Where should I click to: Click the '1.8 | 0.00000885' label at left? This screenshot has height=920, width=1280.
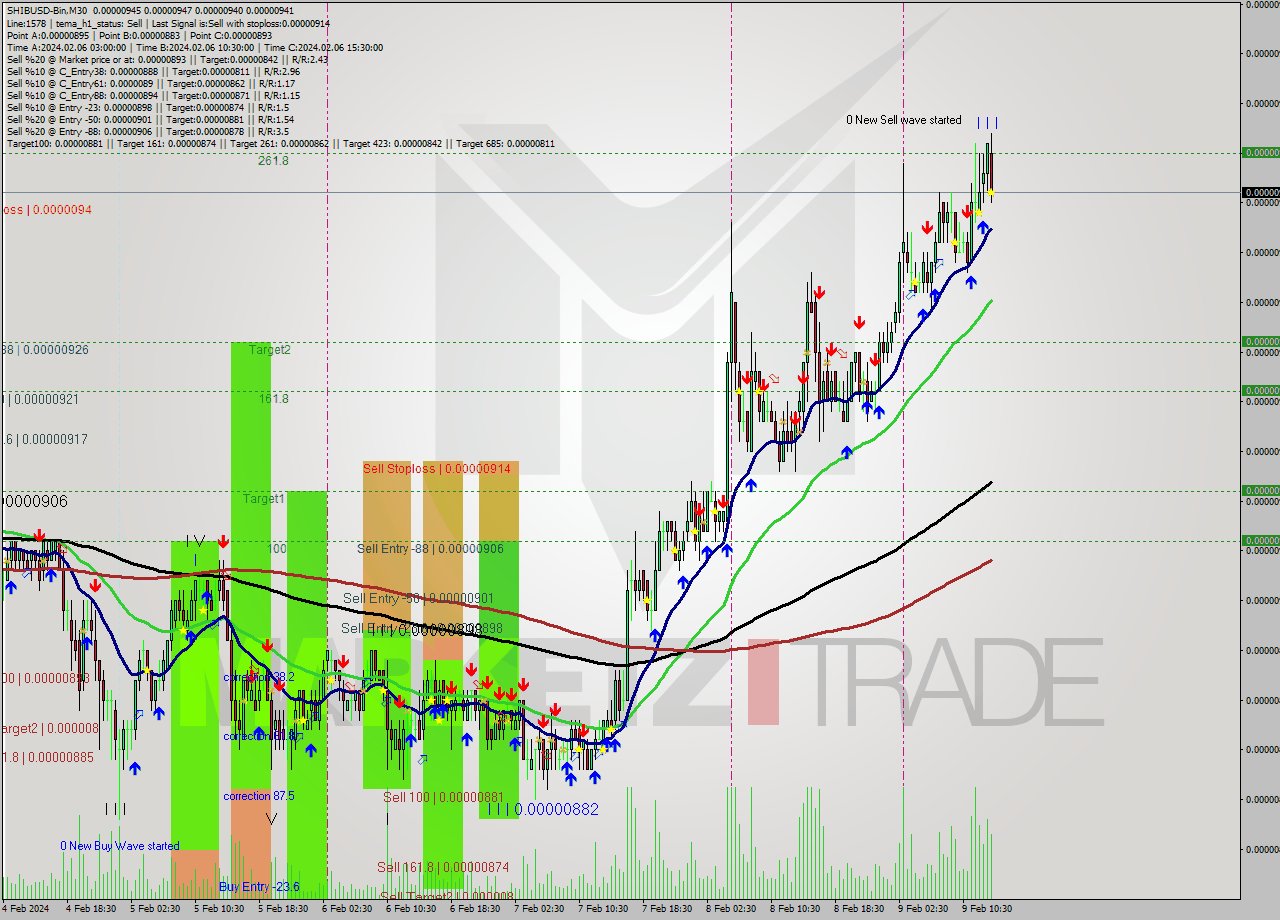pos(47,757)
